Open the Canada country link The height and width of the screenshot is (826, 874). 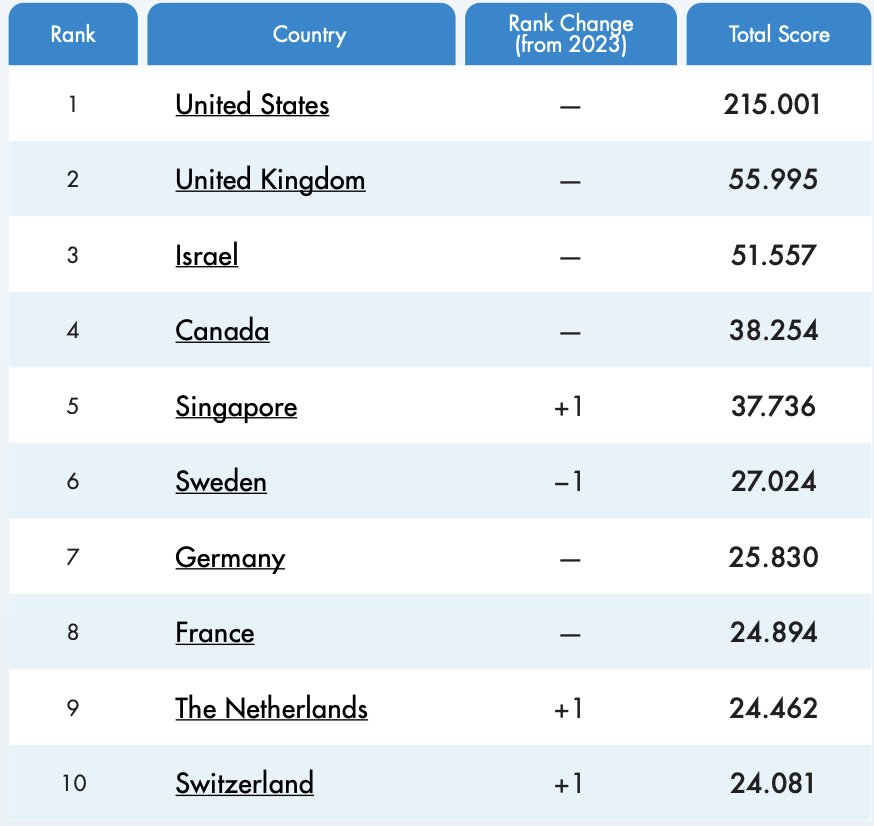[x=222, y=331]
